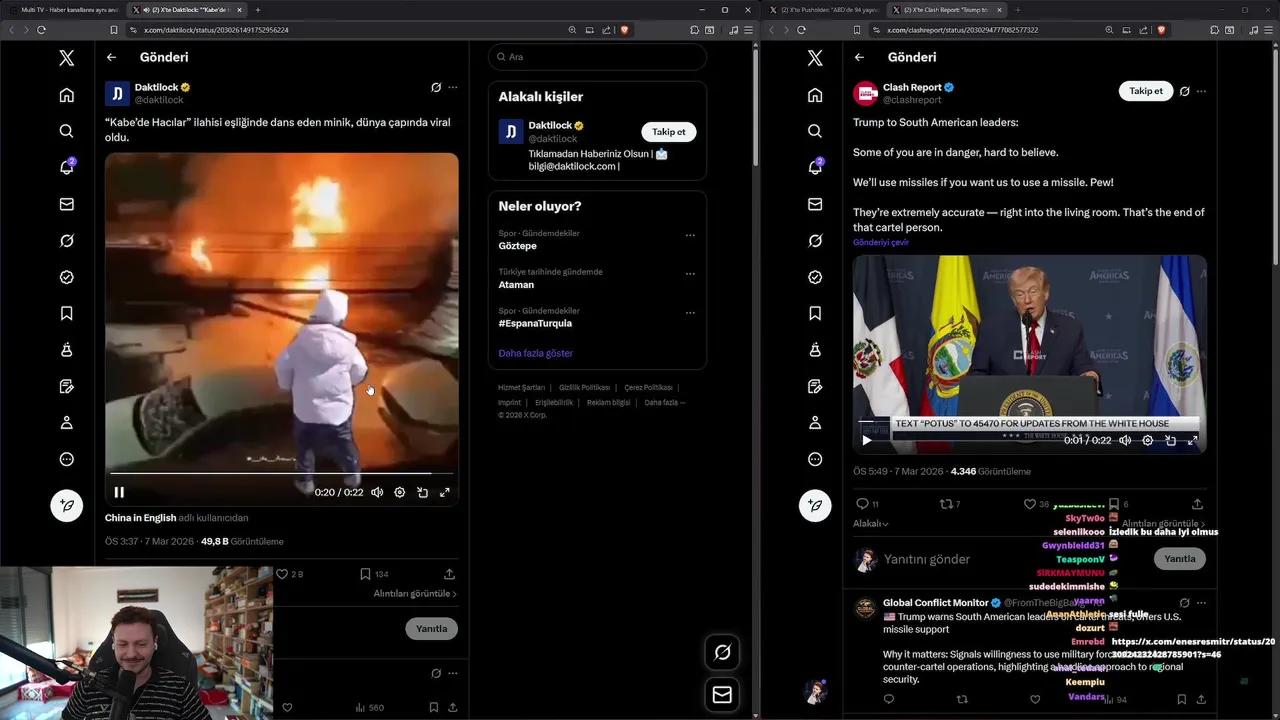1280x720 pixels.
Task: Toggle picture-in-picture on Daktilock video
Action: click(x=422, y=492)
